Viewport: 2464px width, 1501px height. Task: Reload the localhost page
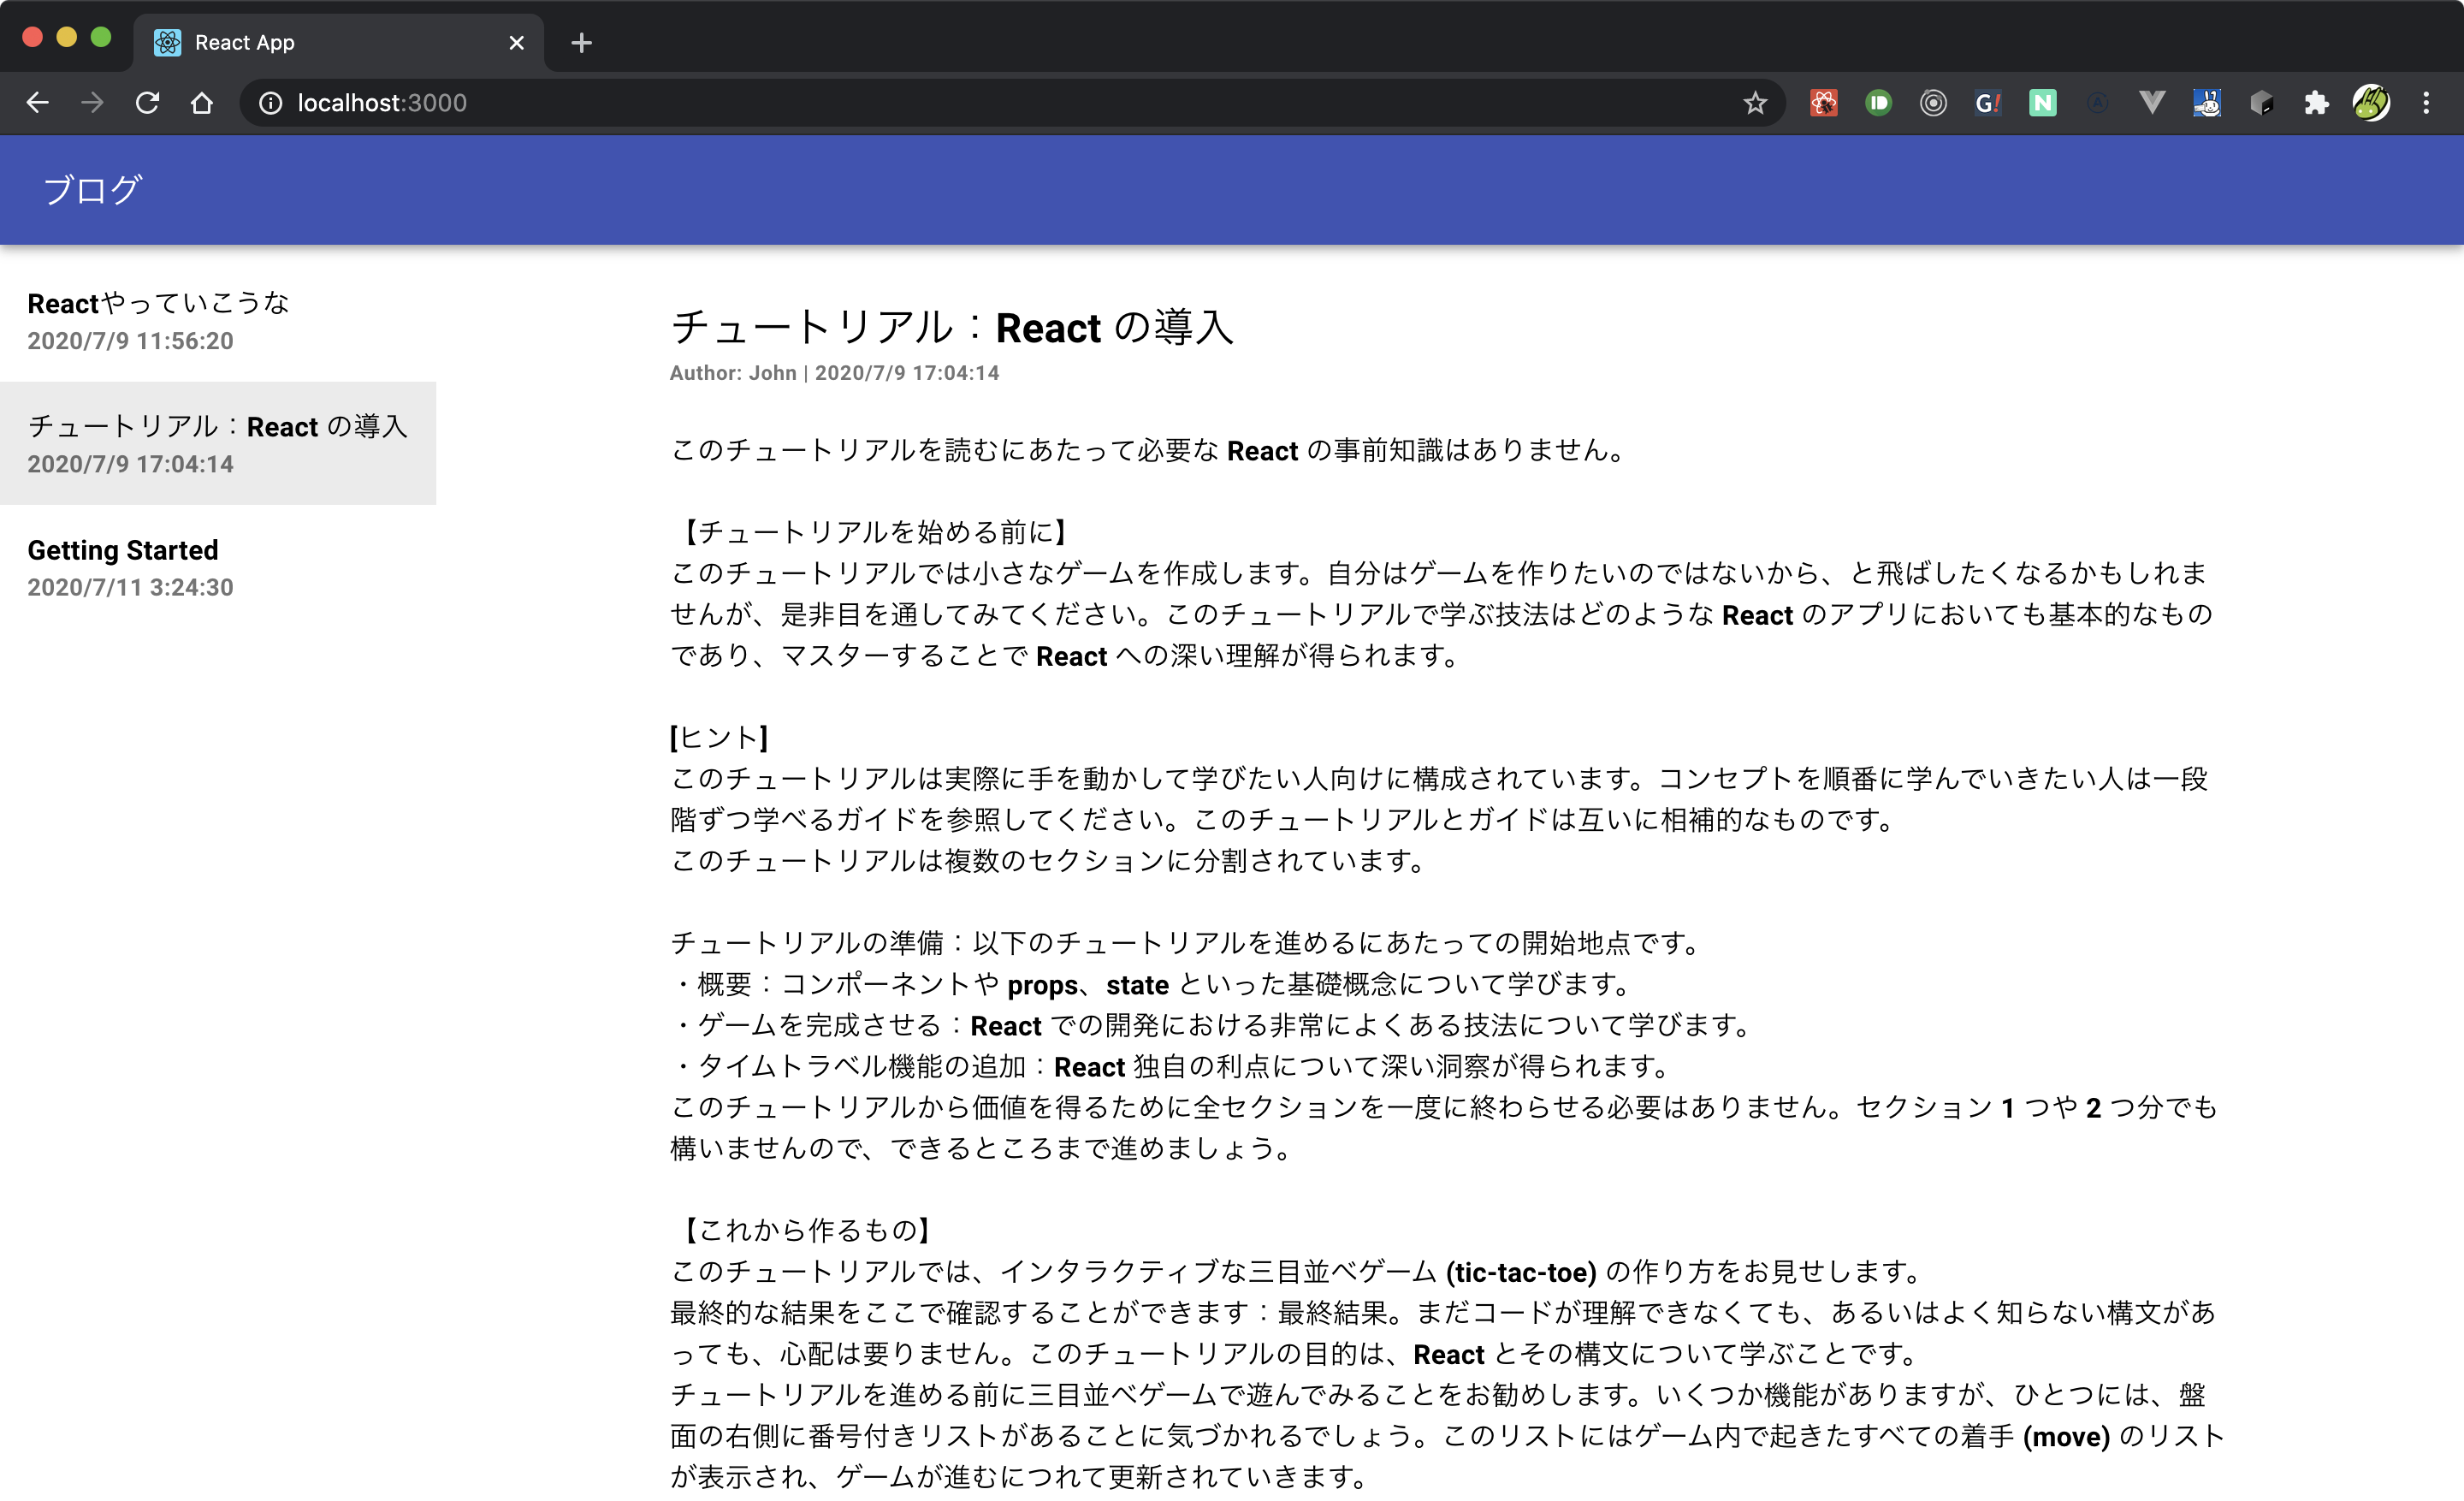point(147,103)
